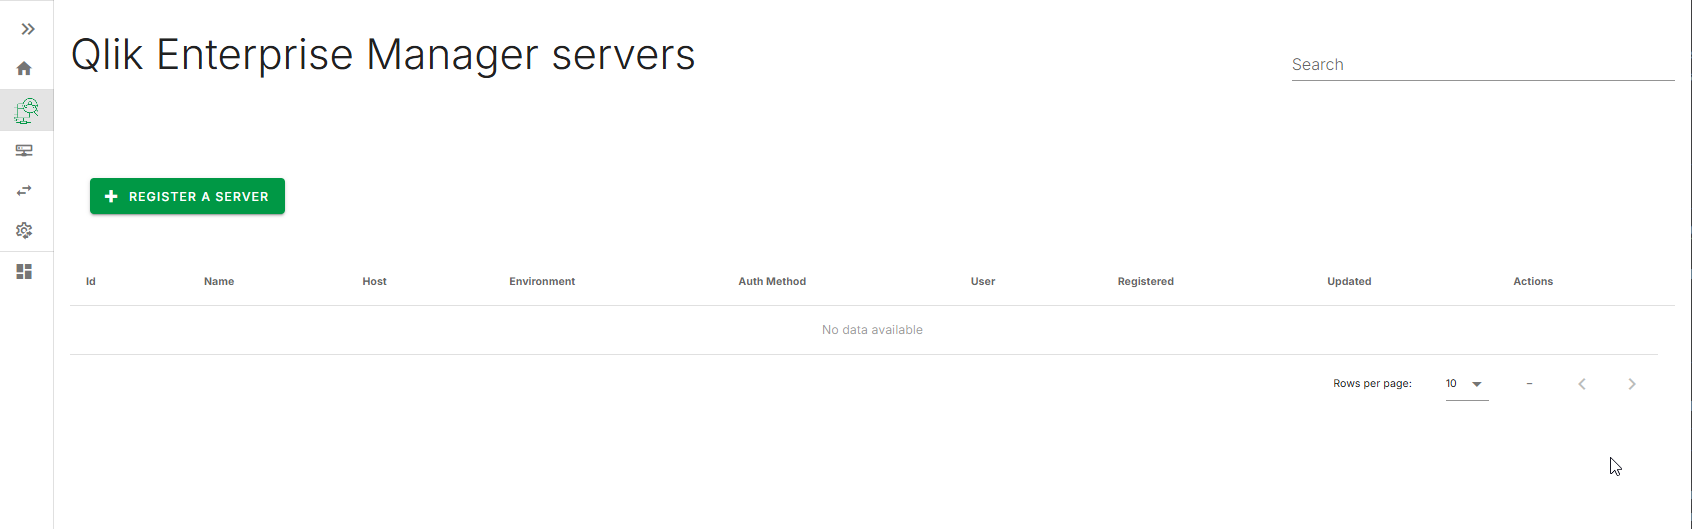Open the settings gear icon in the sidebar
The height and width of the screenshot is (529, 1692).
(24, 231)
